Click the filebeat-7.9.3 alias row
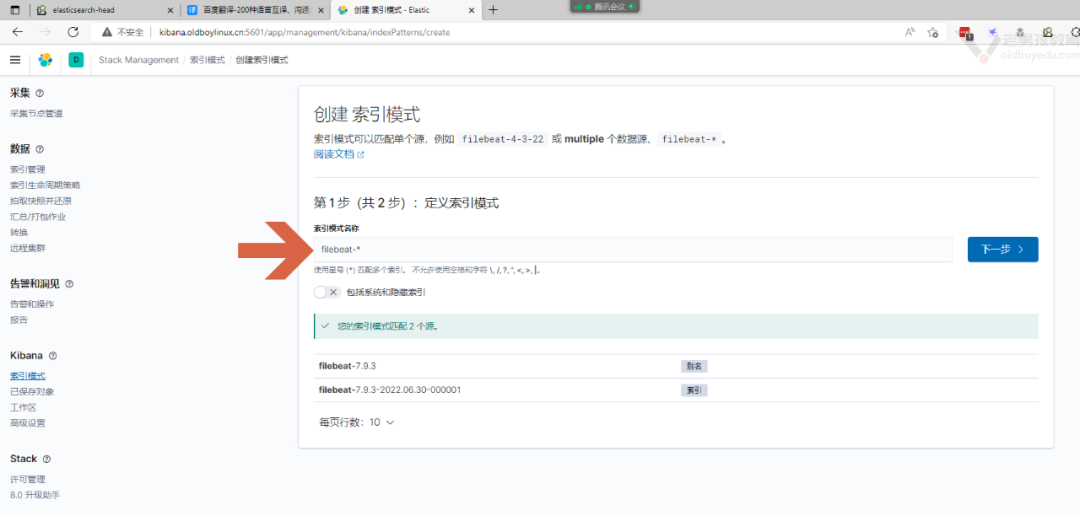 tap(675, 366)
